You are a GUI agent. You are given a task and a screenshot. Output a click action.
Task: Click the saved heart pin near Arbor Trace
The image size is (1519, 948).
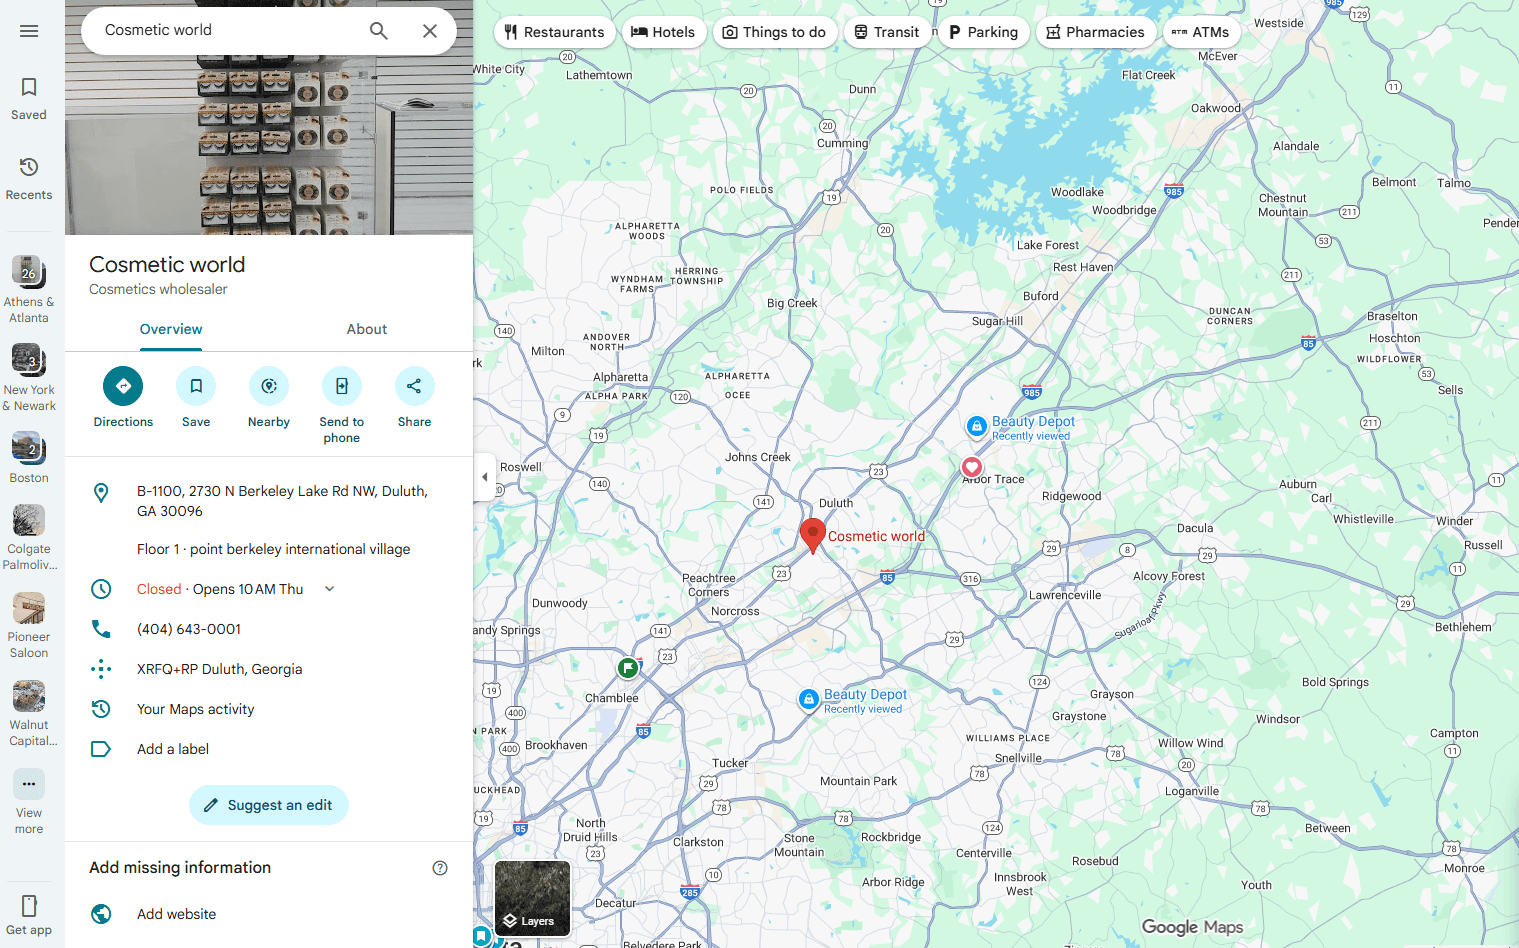971,467
